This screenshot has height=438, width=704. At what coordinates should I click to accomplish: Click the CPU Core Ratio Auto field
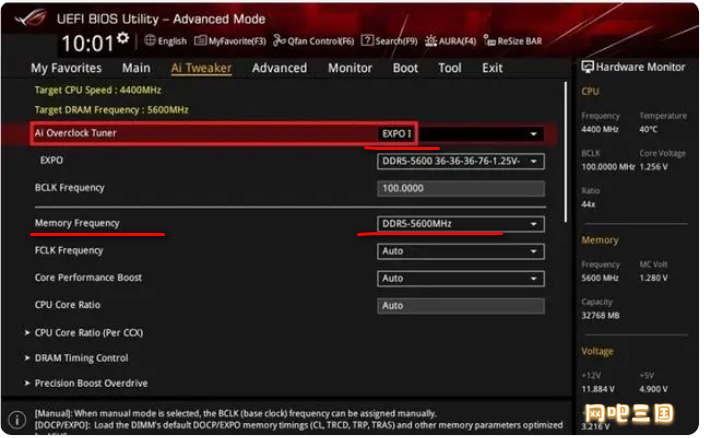point(461,306)
